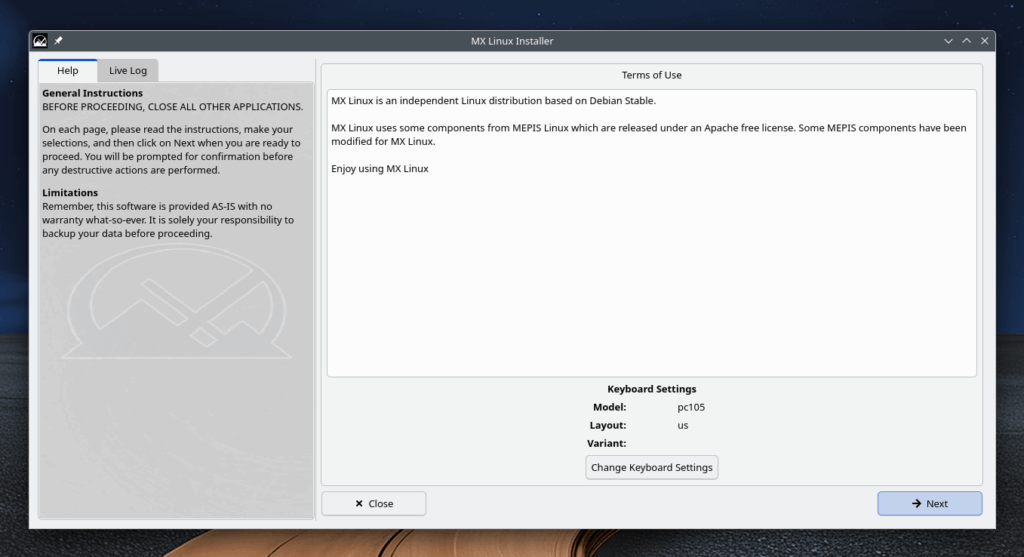
Task: Toggle the pin window icon
Action: (58, 41)
